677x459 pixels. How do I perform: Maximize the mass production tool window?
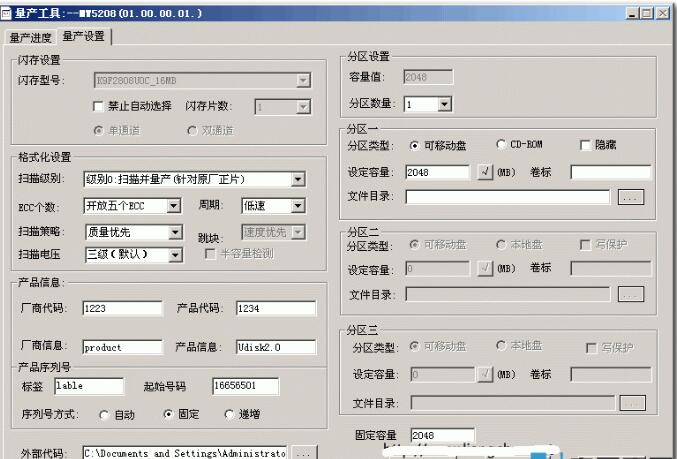pyautogui.click(x=645, y=13)
